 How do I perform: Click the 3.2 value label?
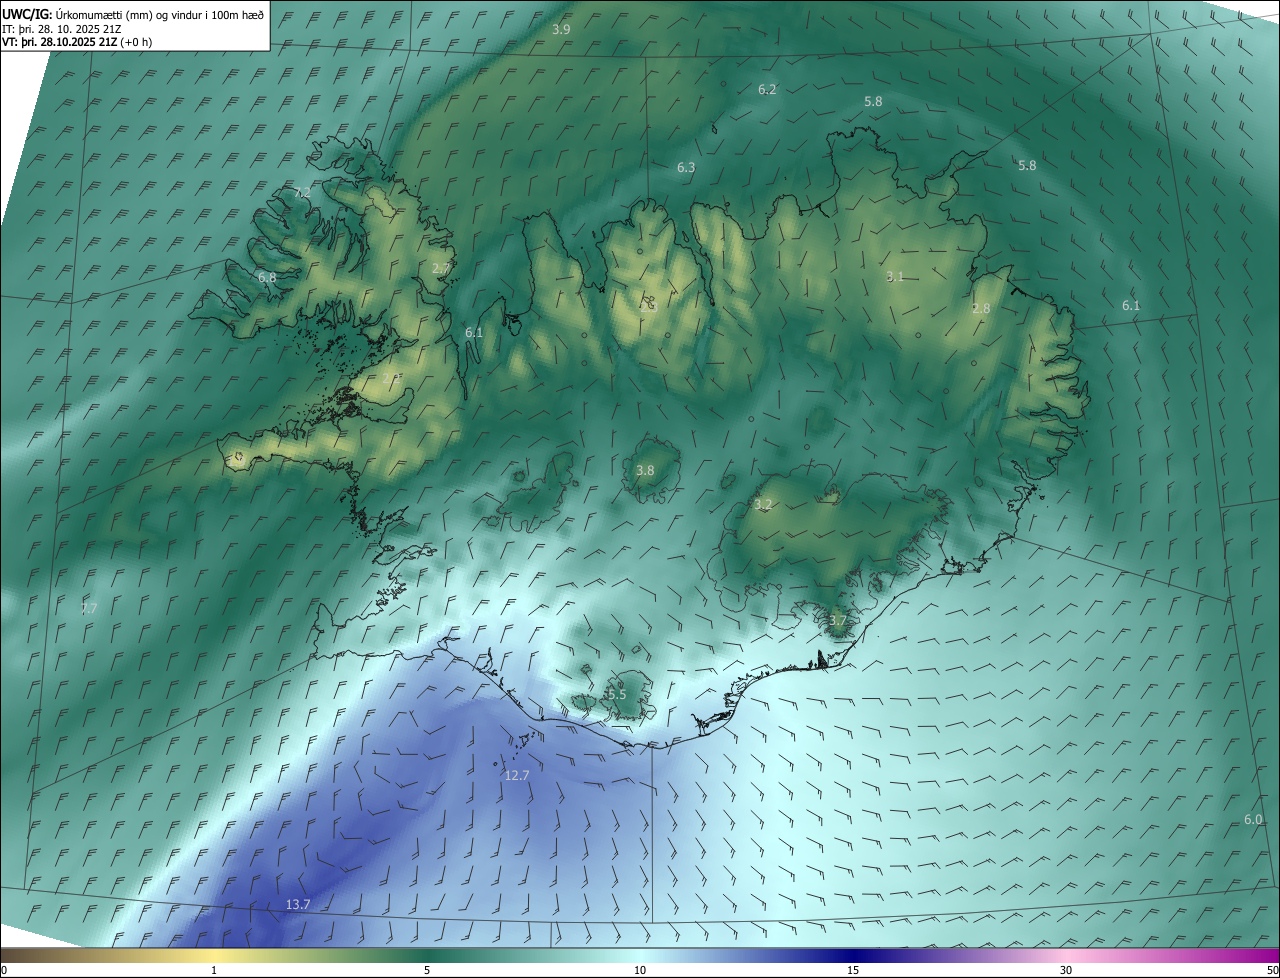(x=763, y=505)
